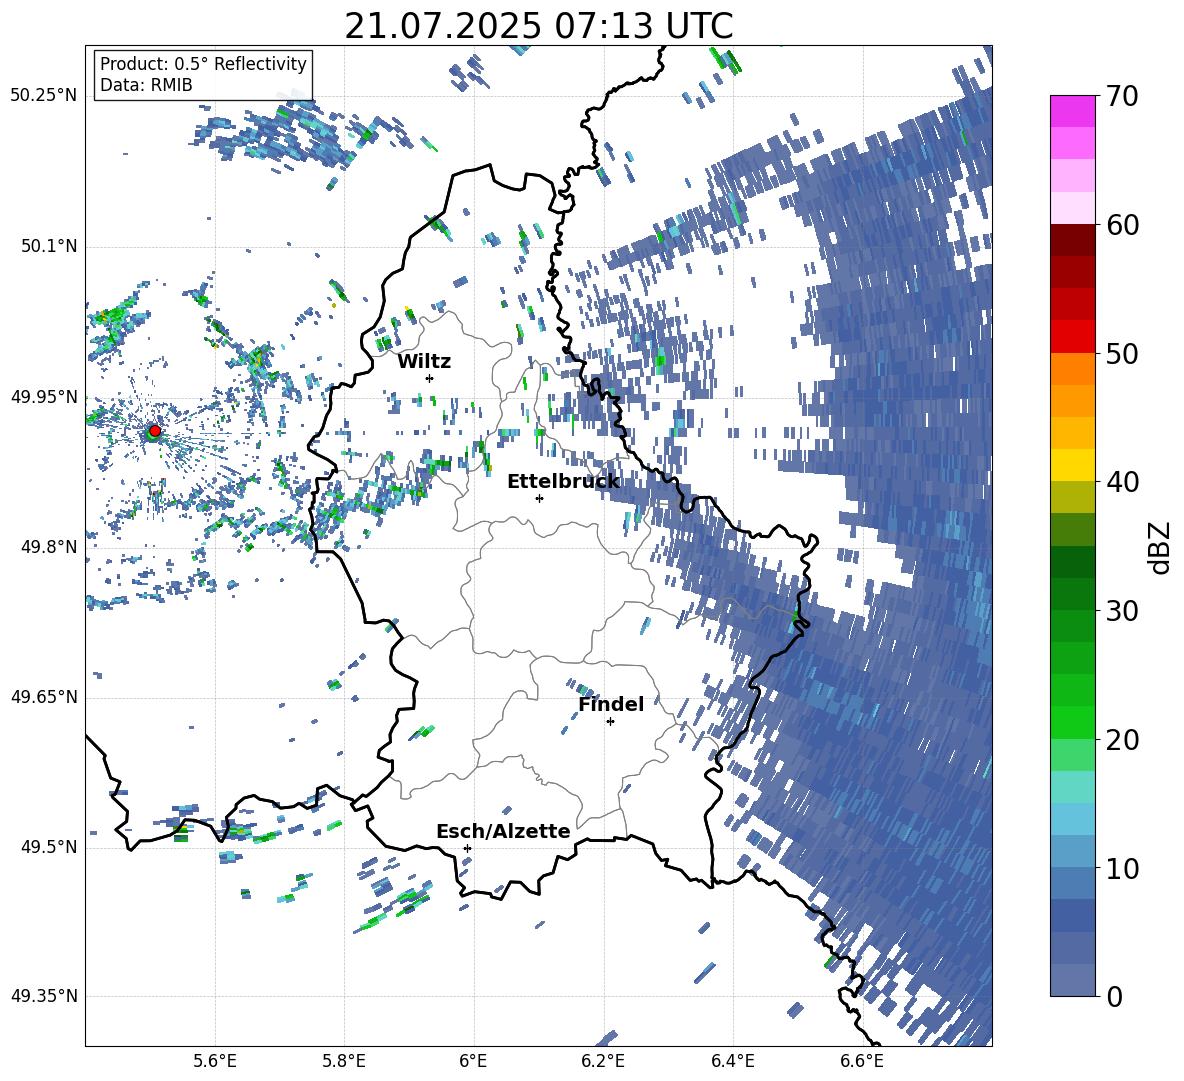Click the magenta swatch near 70 dBZ
Viewport: 1184px width, 1081px height.
tap(1072, 111)
